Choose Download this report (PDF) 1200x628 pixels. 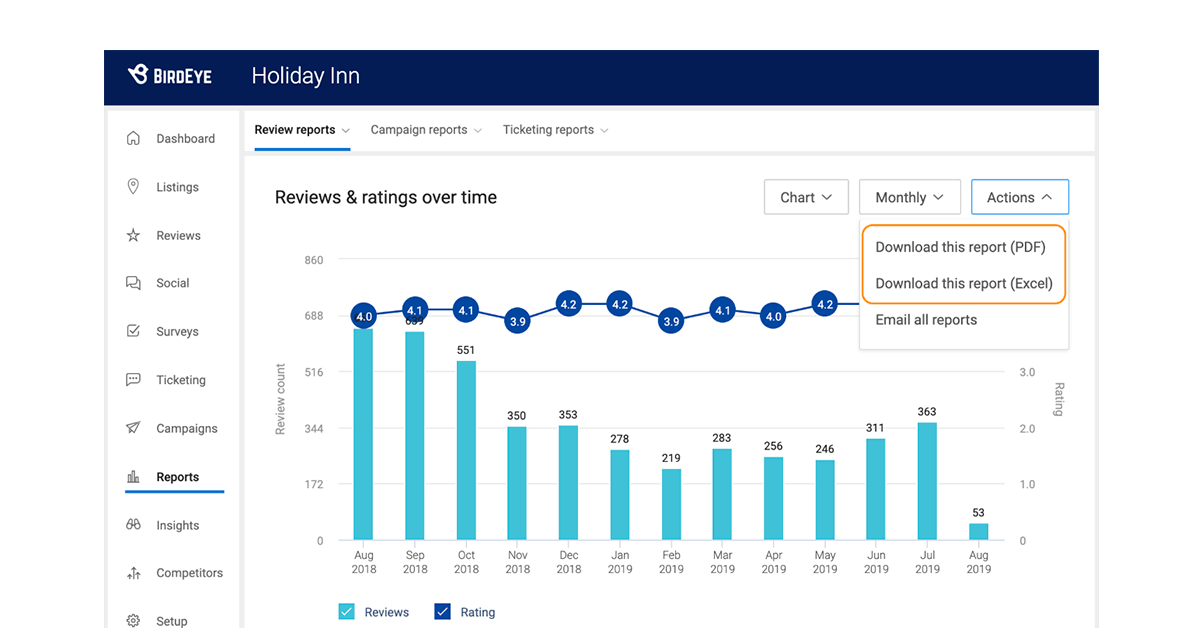tap(960, 247)
